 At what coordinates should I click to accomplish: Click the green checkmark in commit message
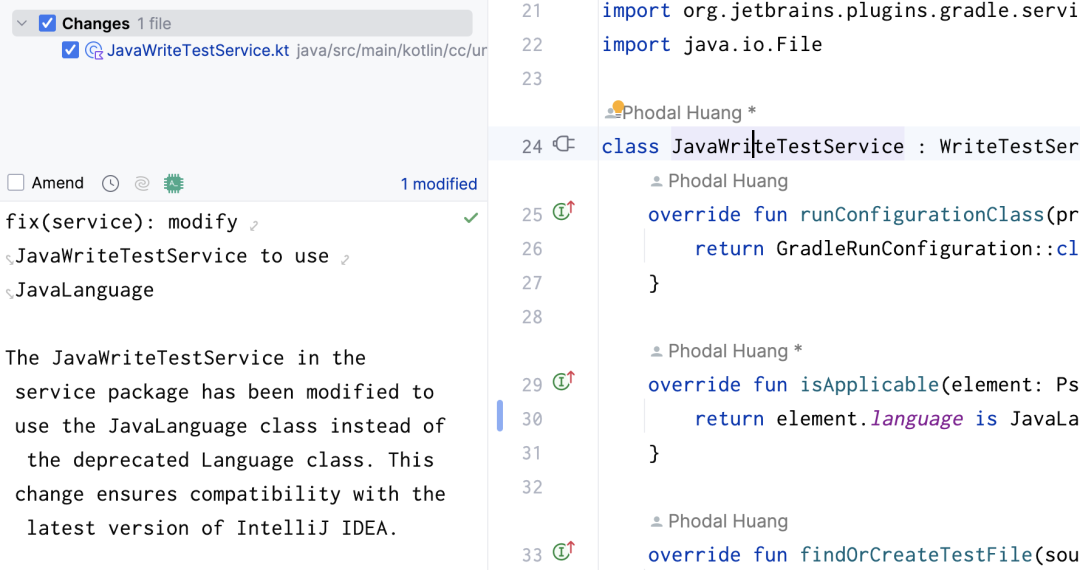pyautogui.click(x=470, y=218)
